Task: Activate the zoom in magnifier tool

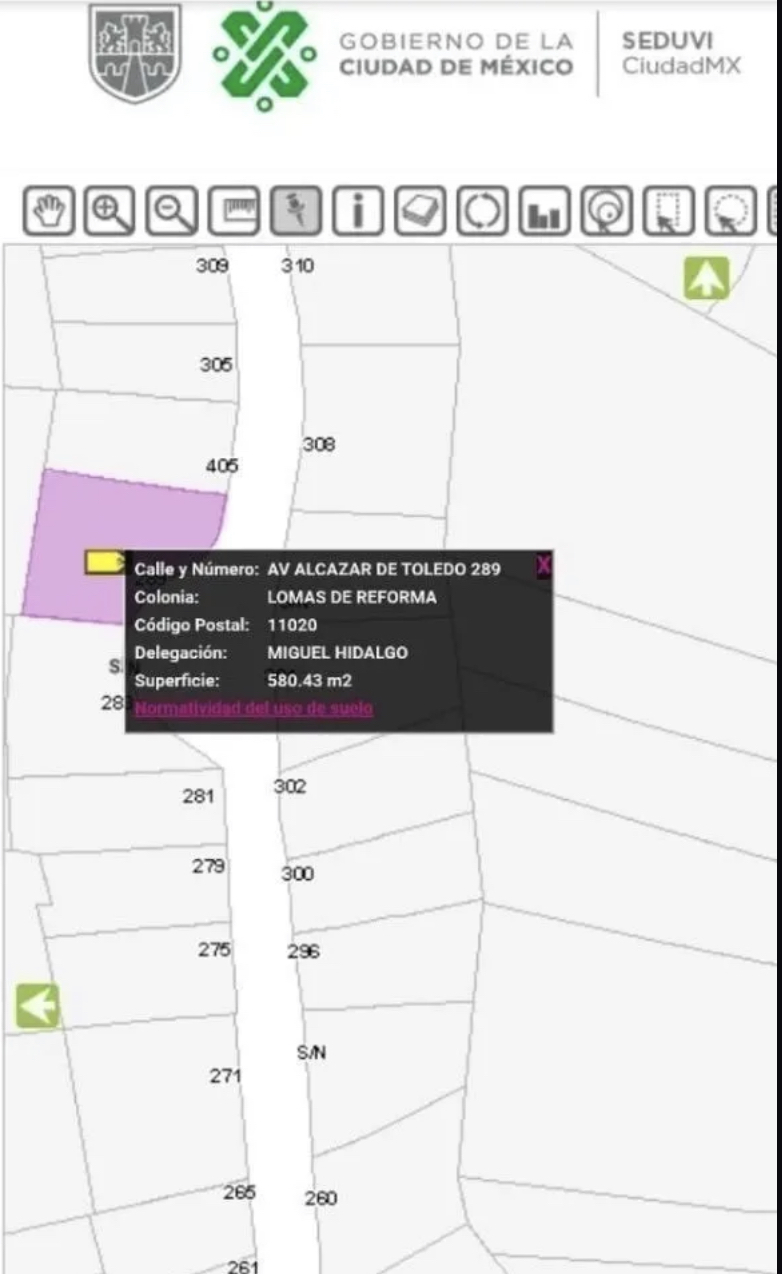Action: (109, 211)
